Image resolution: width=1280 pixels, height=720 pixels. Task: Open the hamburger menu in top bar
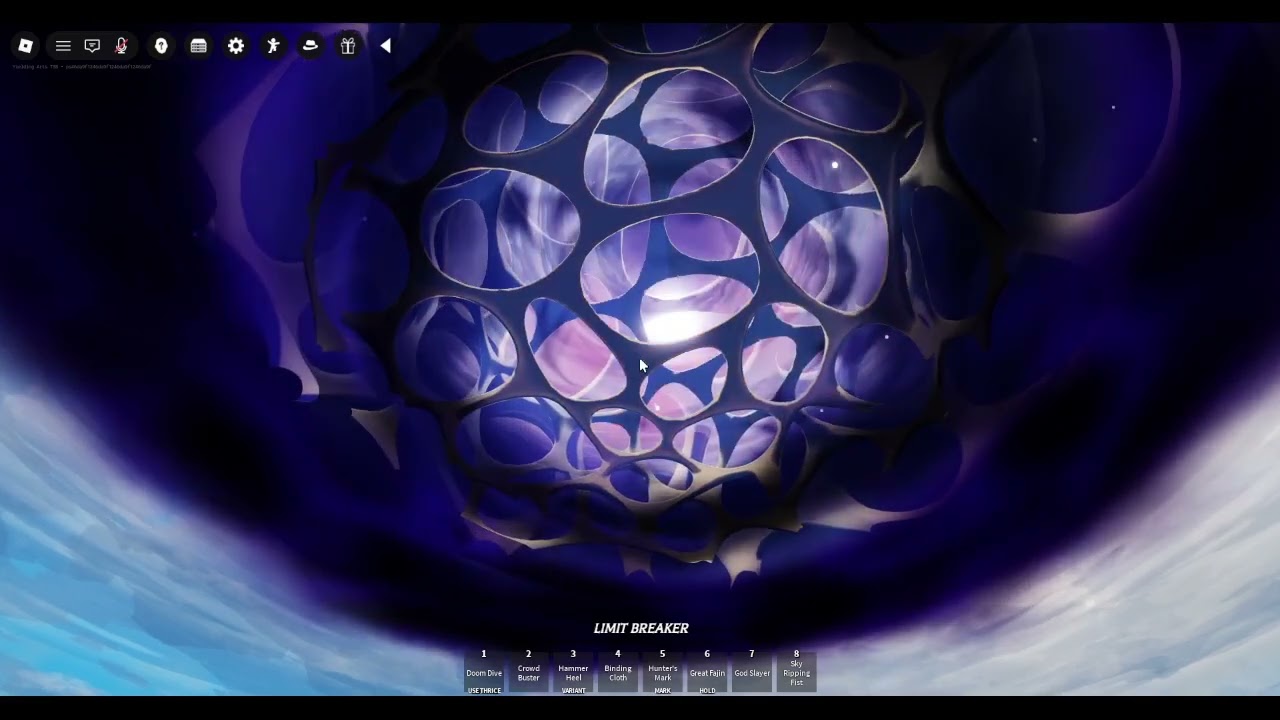click(x=63, y=46)
